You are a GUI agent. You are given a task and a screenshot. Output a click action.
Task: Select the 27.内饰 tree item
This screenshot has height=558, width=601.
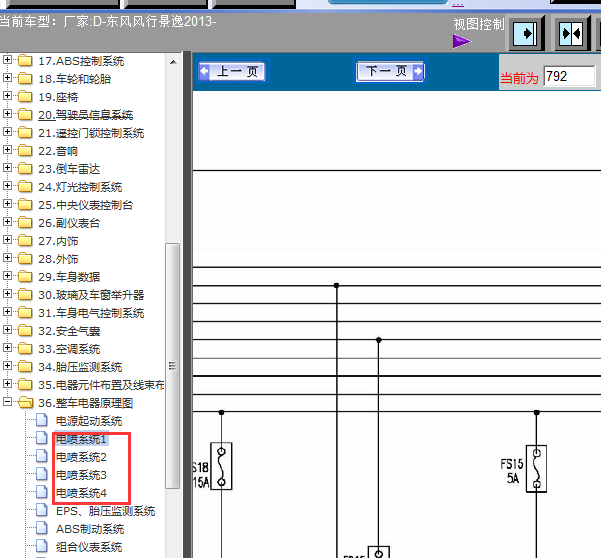(x=58, y=241)
